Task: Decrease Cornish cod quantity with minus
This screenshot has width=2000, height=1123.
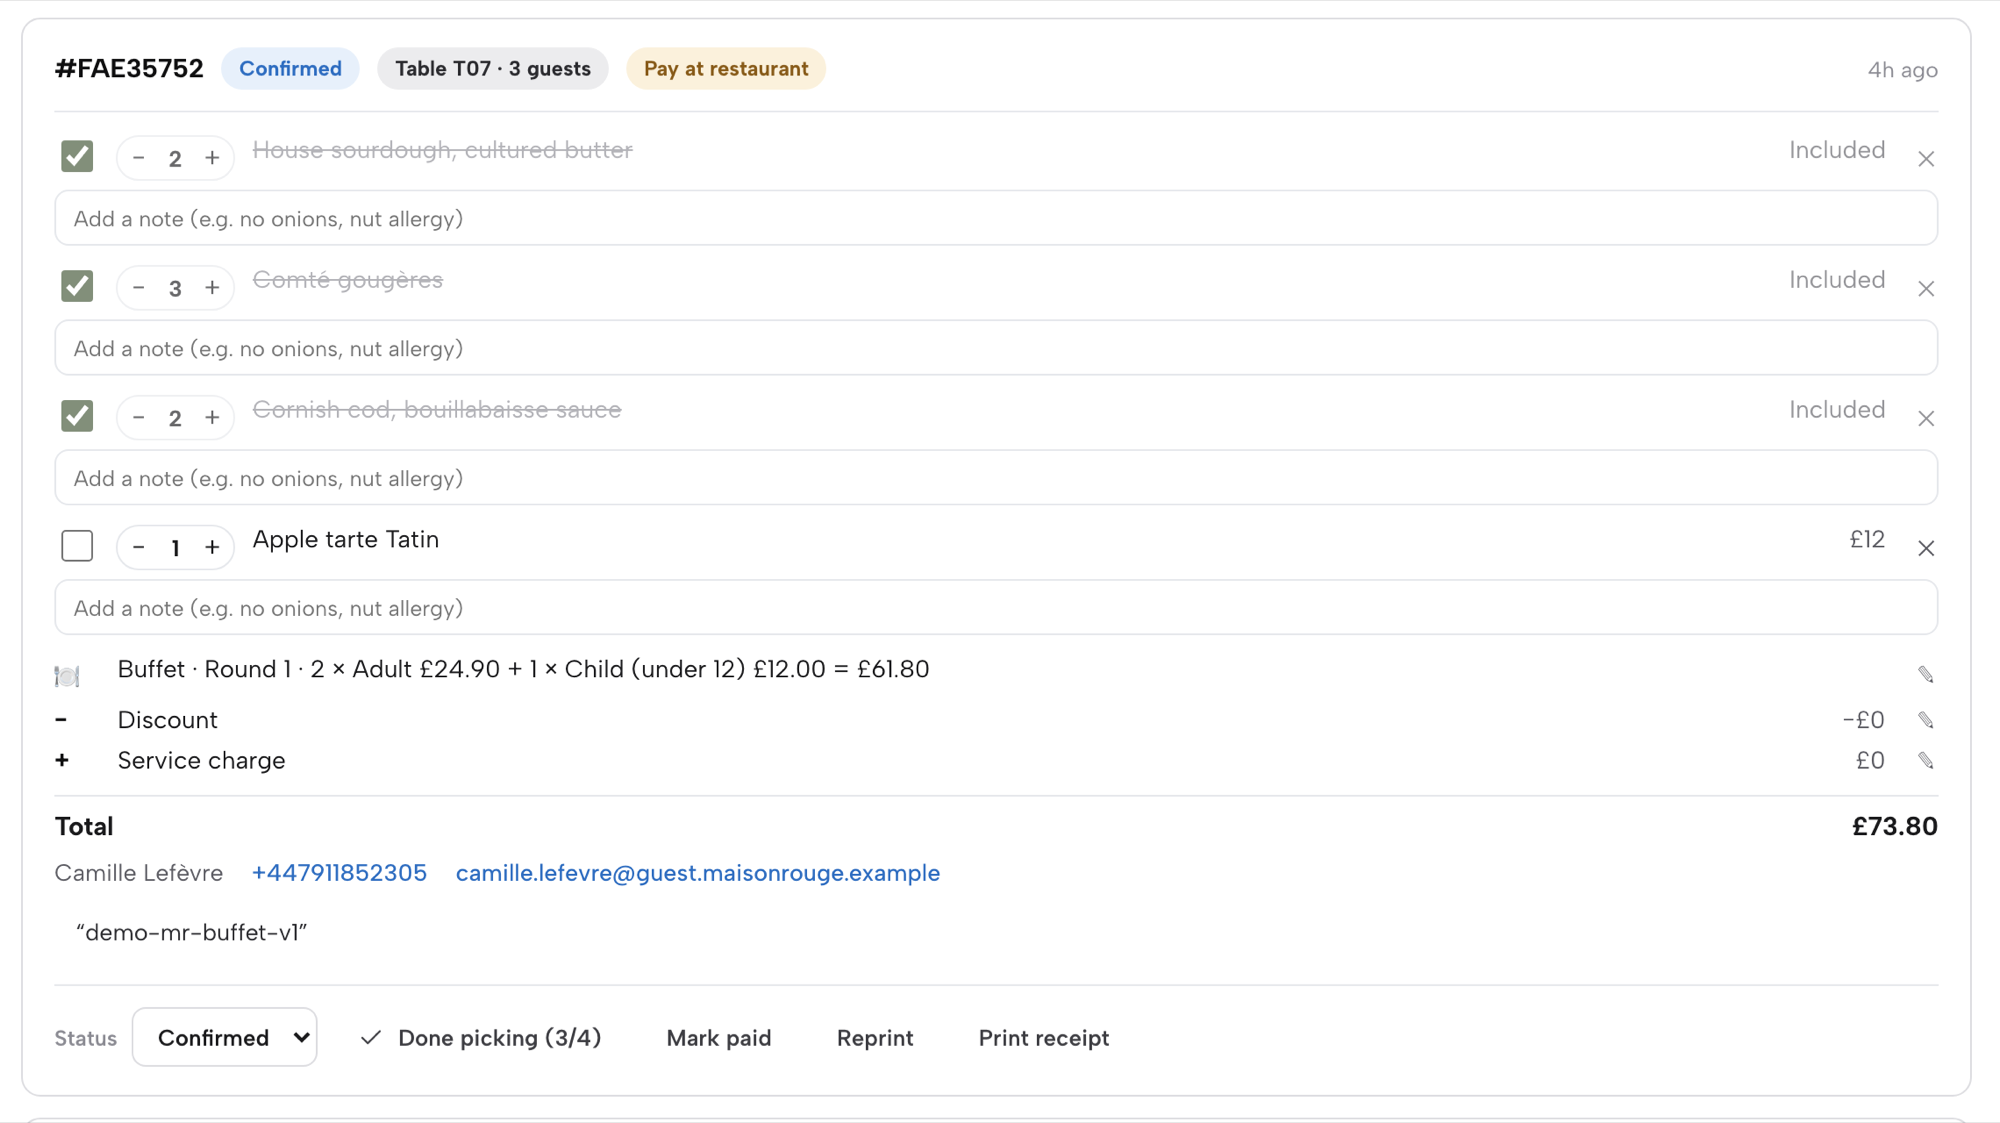Action: tap(139, 418)
